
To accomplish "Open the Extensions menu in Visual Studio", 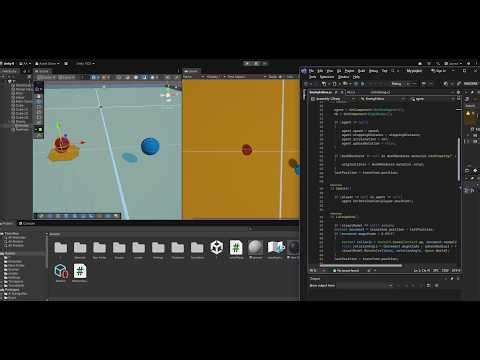I will [x=327, y=77].
